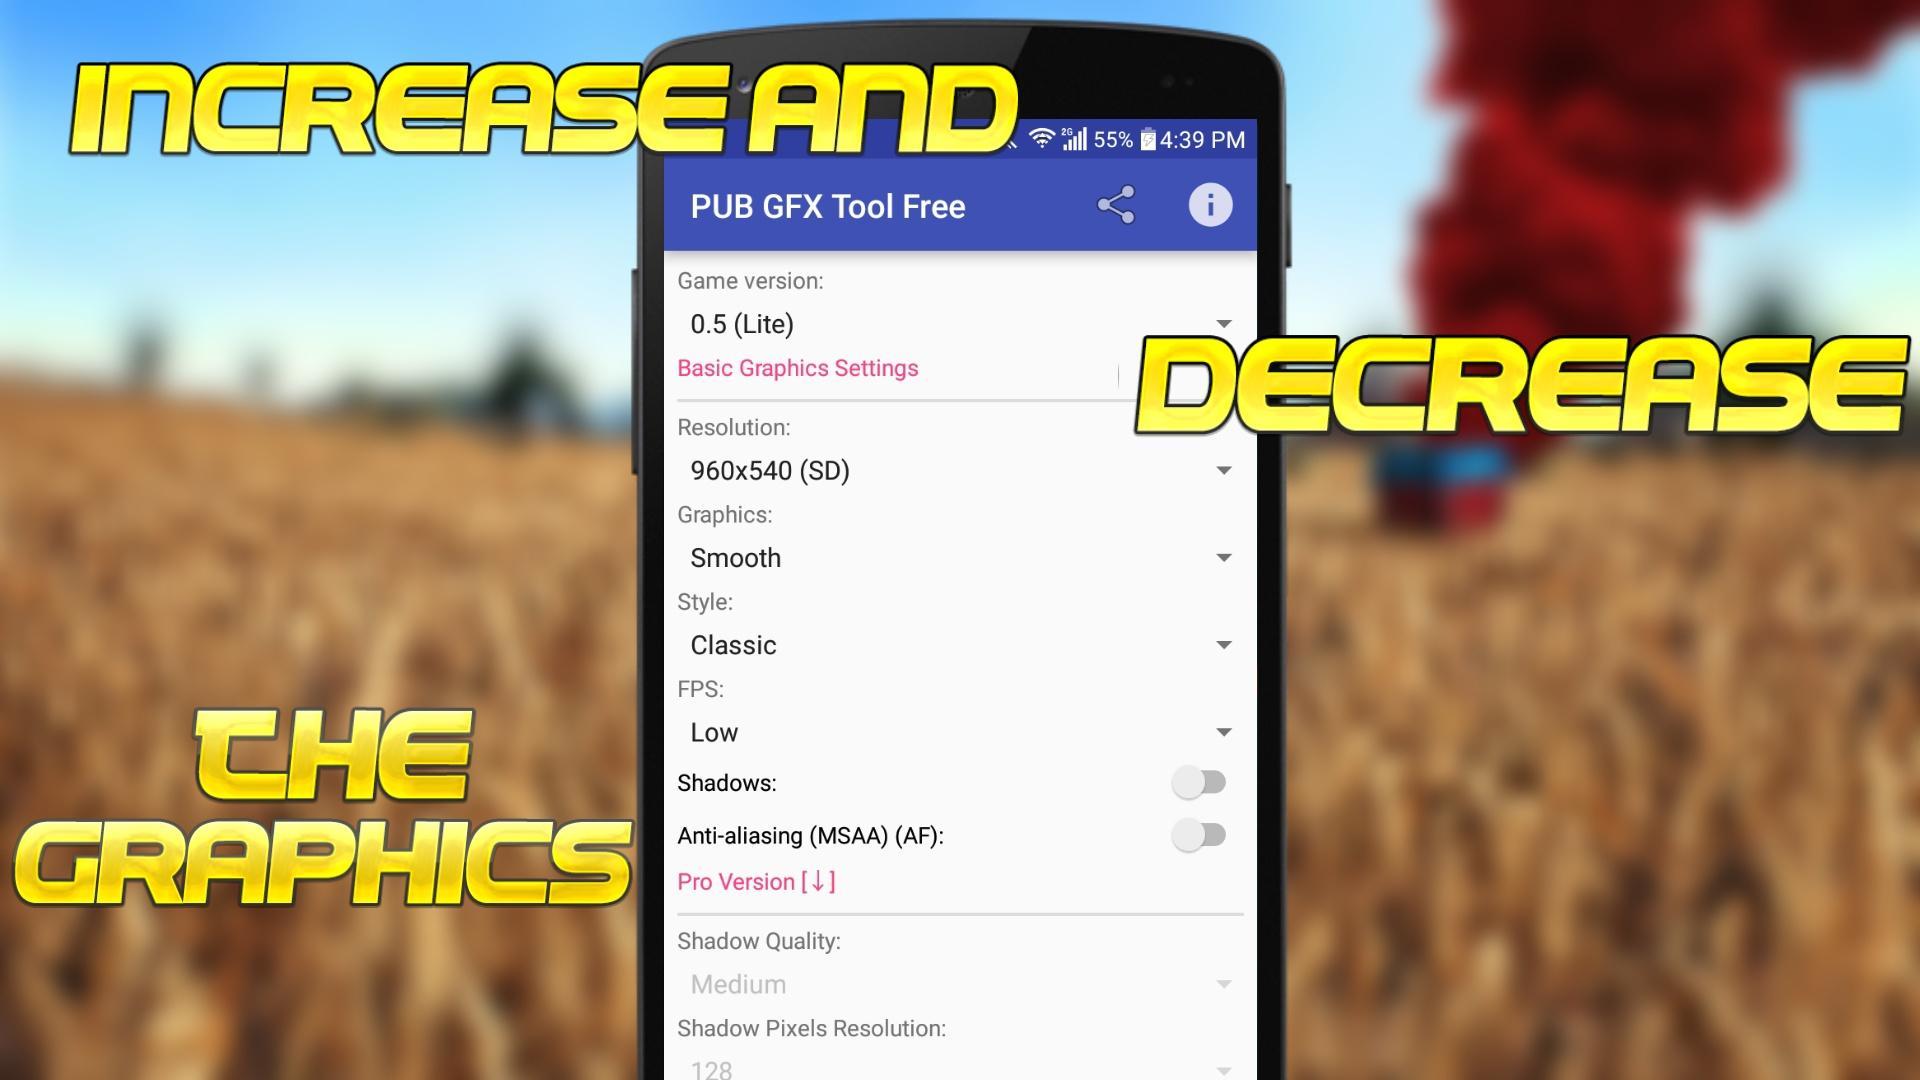Open the Resolution 960x540 SD dropdown
This screenshot has width=1920, height=1080.
(x=959, y=471)
